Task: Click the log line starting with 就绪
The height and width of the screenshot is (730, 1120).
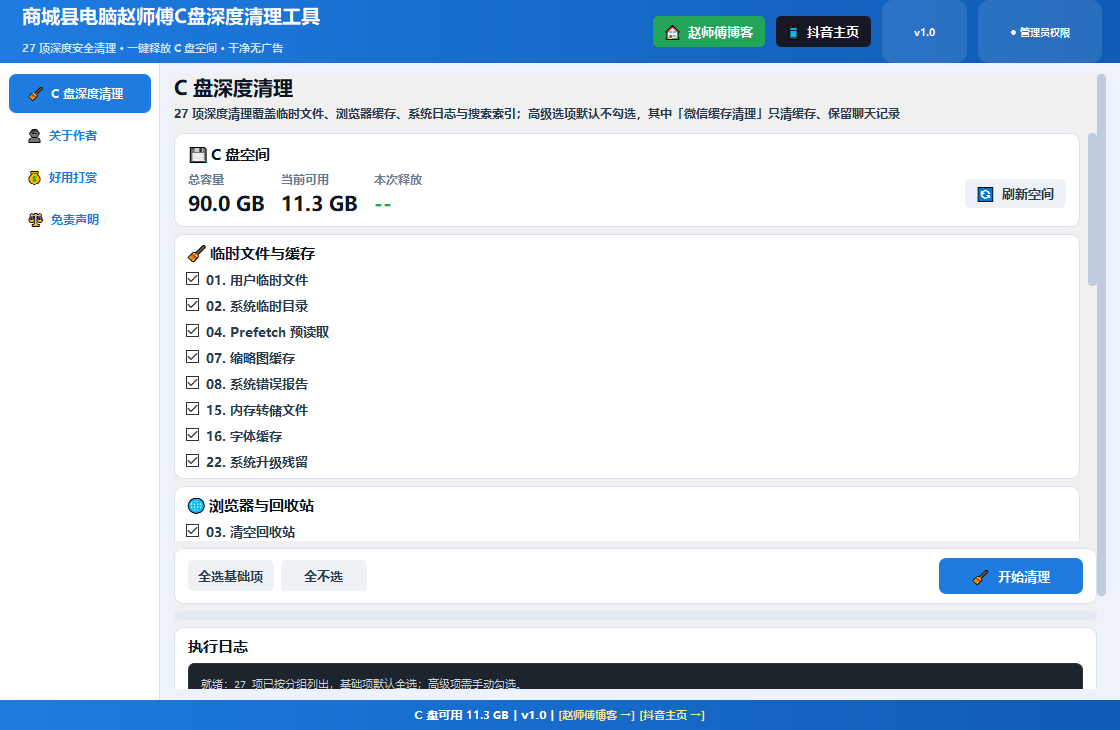Action: coord(361,684)
